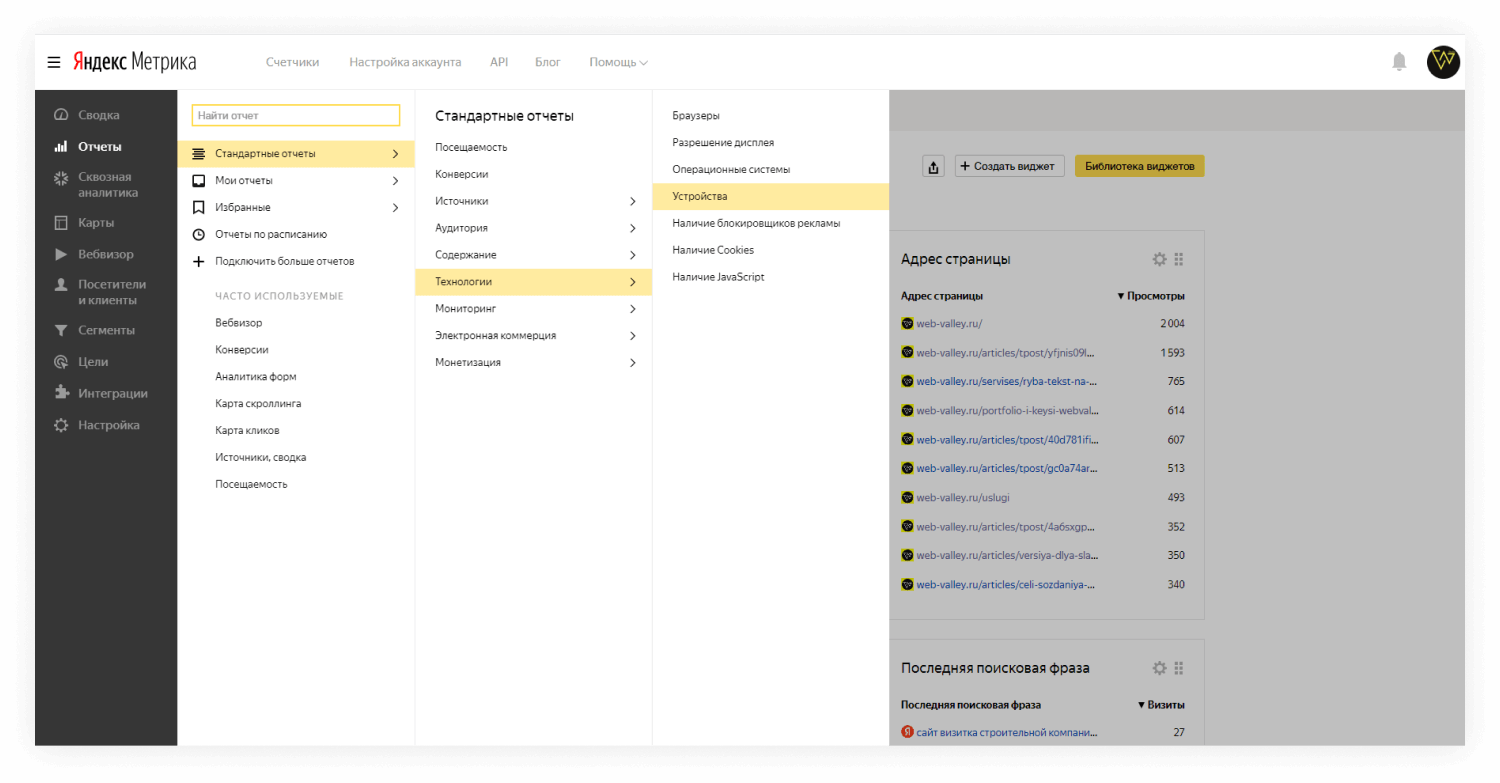
Task: Click the Мои отчеты icon
Action: coord(198,181)
